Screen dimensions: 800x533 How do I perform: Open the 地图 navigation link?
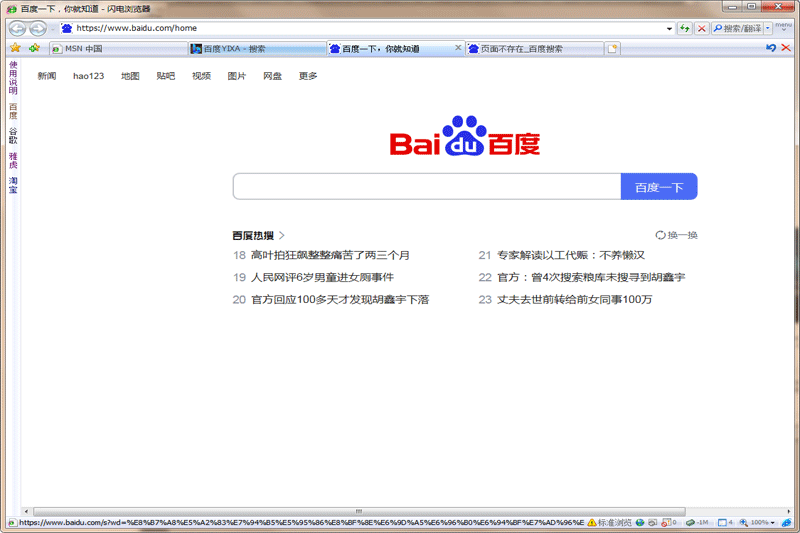click(130, 76)
